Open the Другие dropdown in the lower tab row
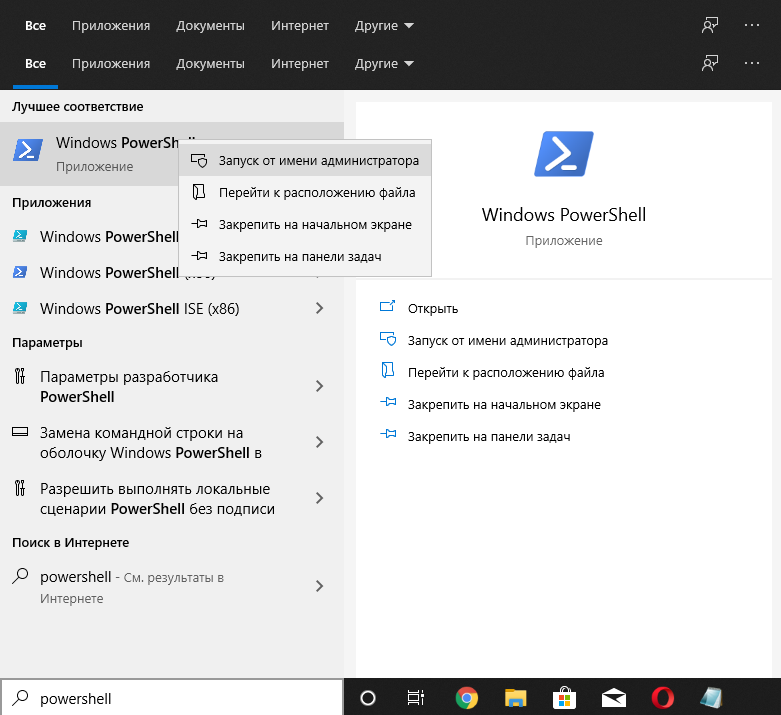The height and width of the screenshot is (715, 781). pyautogui.click(x=384, y=63)
